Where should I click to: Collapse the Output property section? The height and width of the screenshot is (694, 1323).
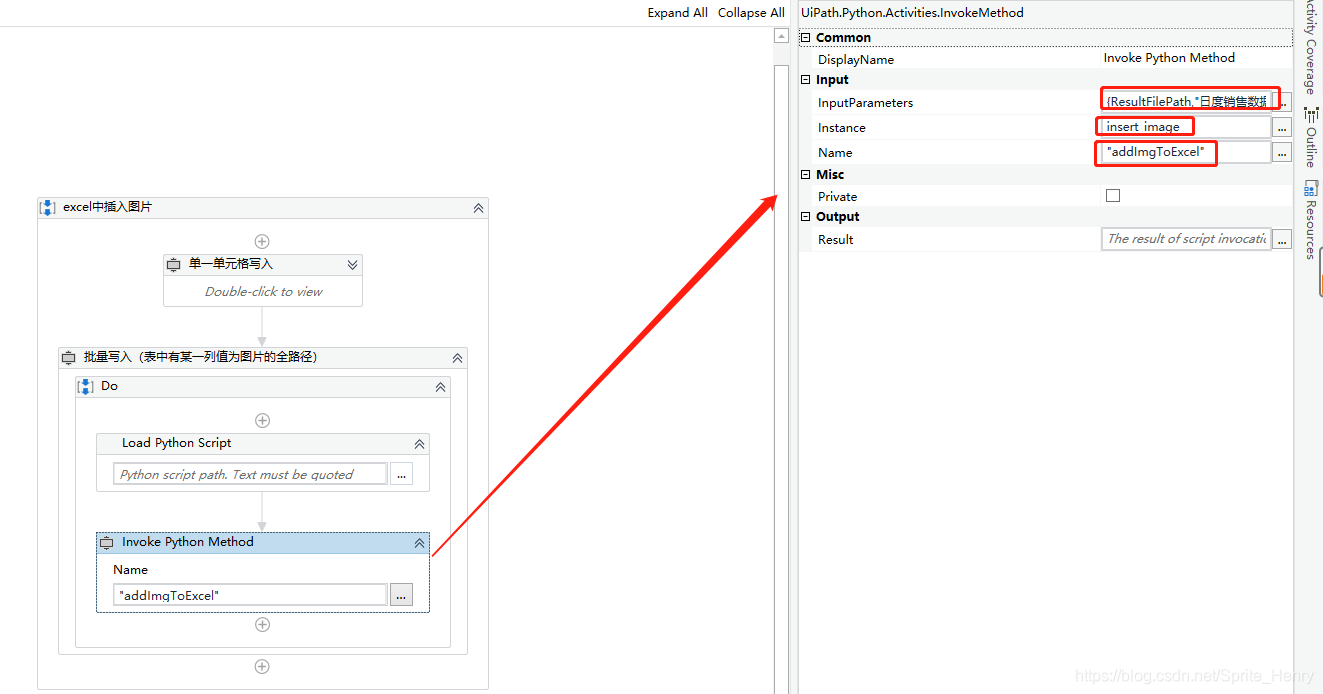(806, 216)
